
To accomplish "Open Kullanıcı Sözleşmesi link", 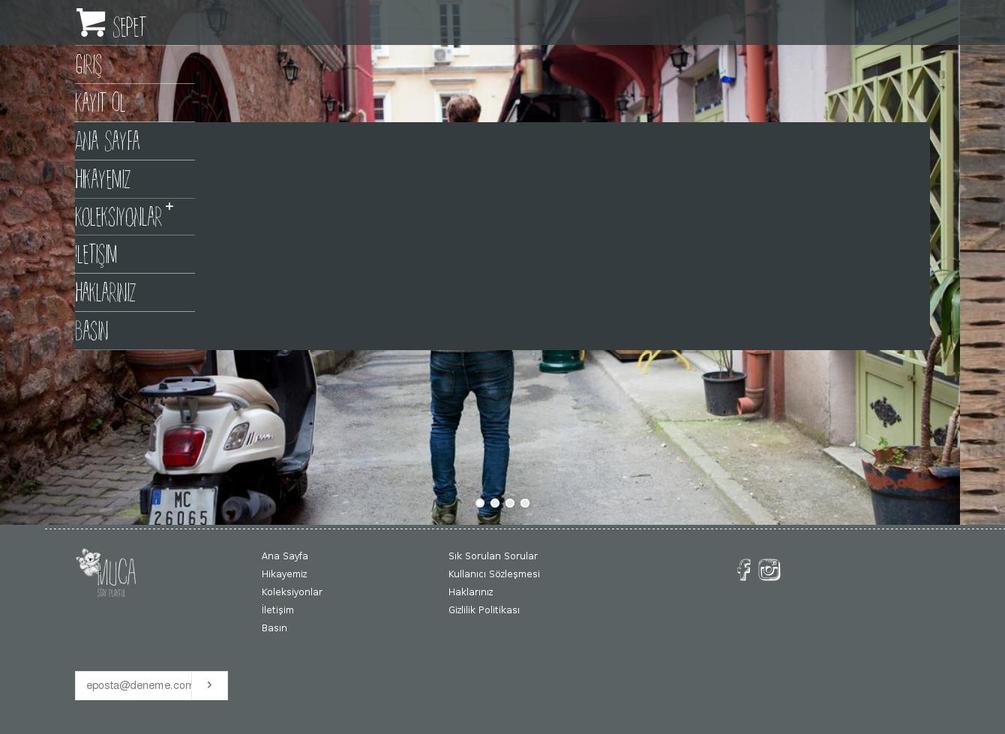I will [494, 574].
